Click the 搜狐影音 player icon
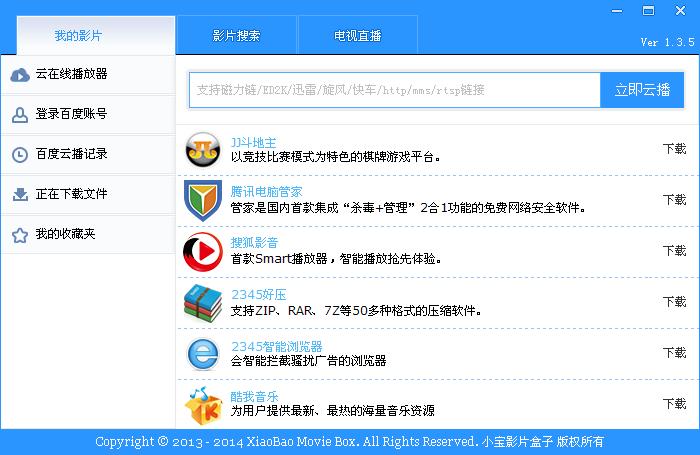 pyautogui.click(x=203, y=251)
